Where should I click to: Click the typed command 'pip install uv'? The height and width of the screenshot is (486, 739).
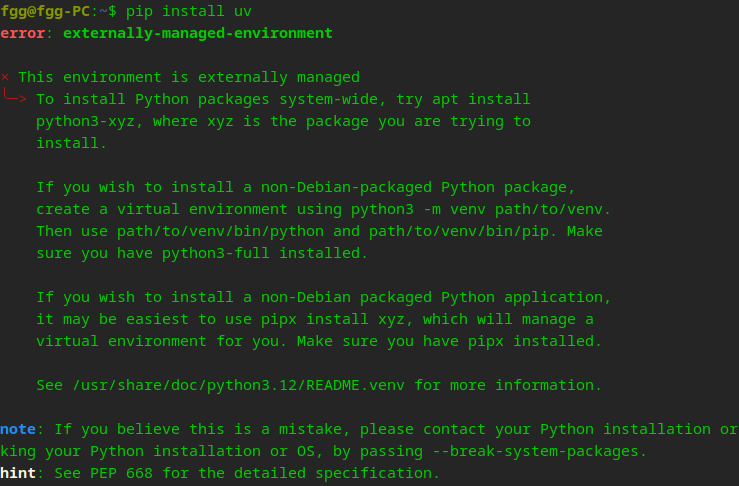pos(189,11)
